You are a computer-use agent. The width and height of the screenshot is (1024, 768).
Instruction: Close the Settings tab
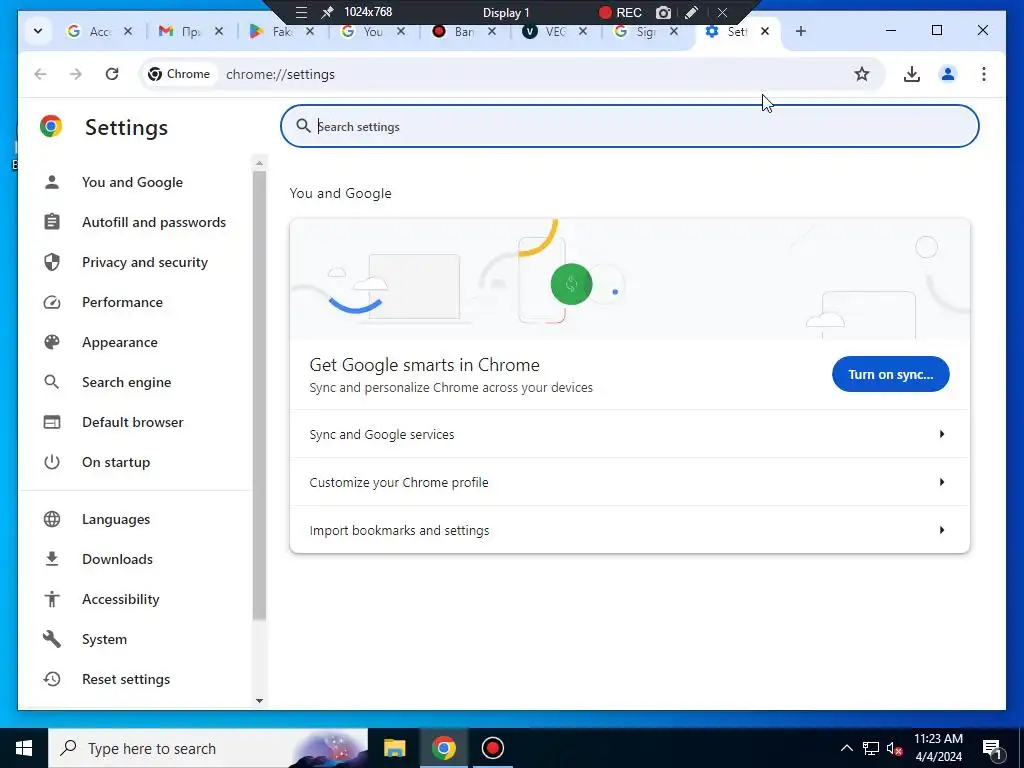tap(765, 31)
